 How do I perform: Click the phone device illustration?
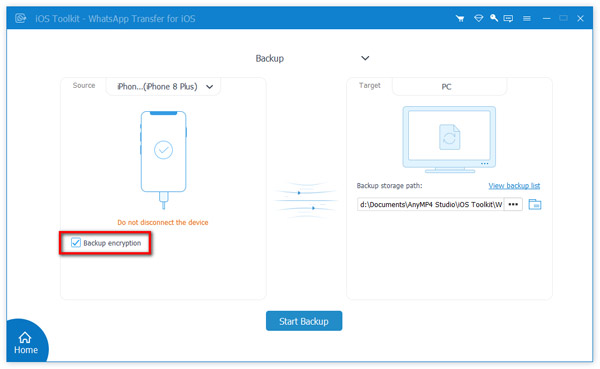pyautogui.click(x=163, y=160)
